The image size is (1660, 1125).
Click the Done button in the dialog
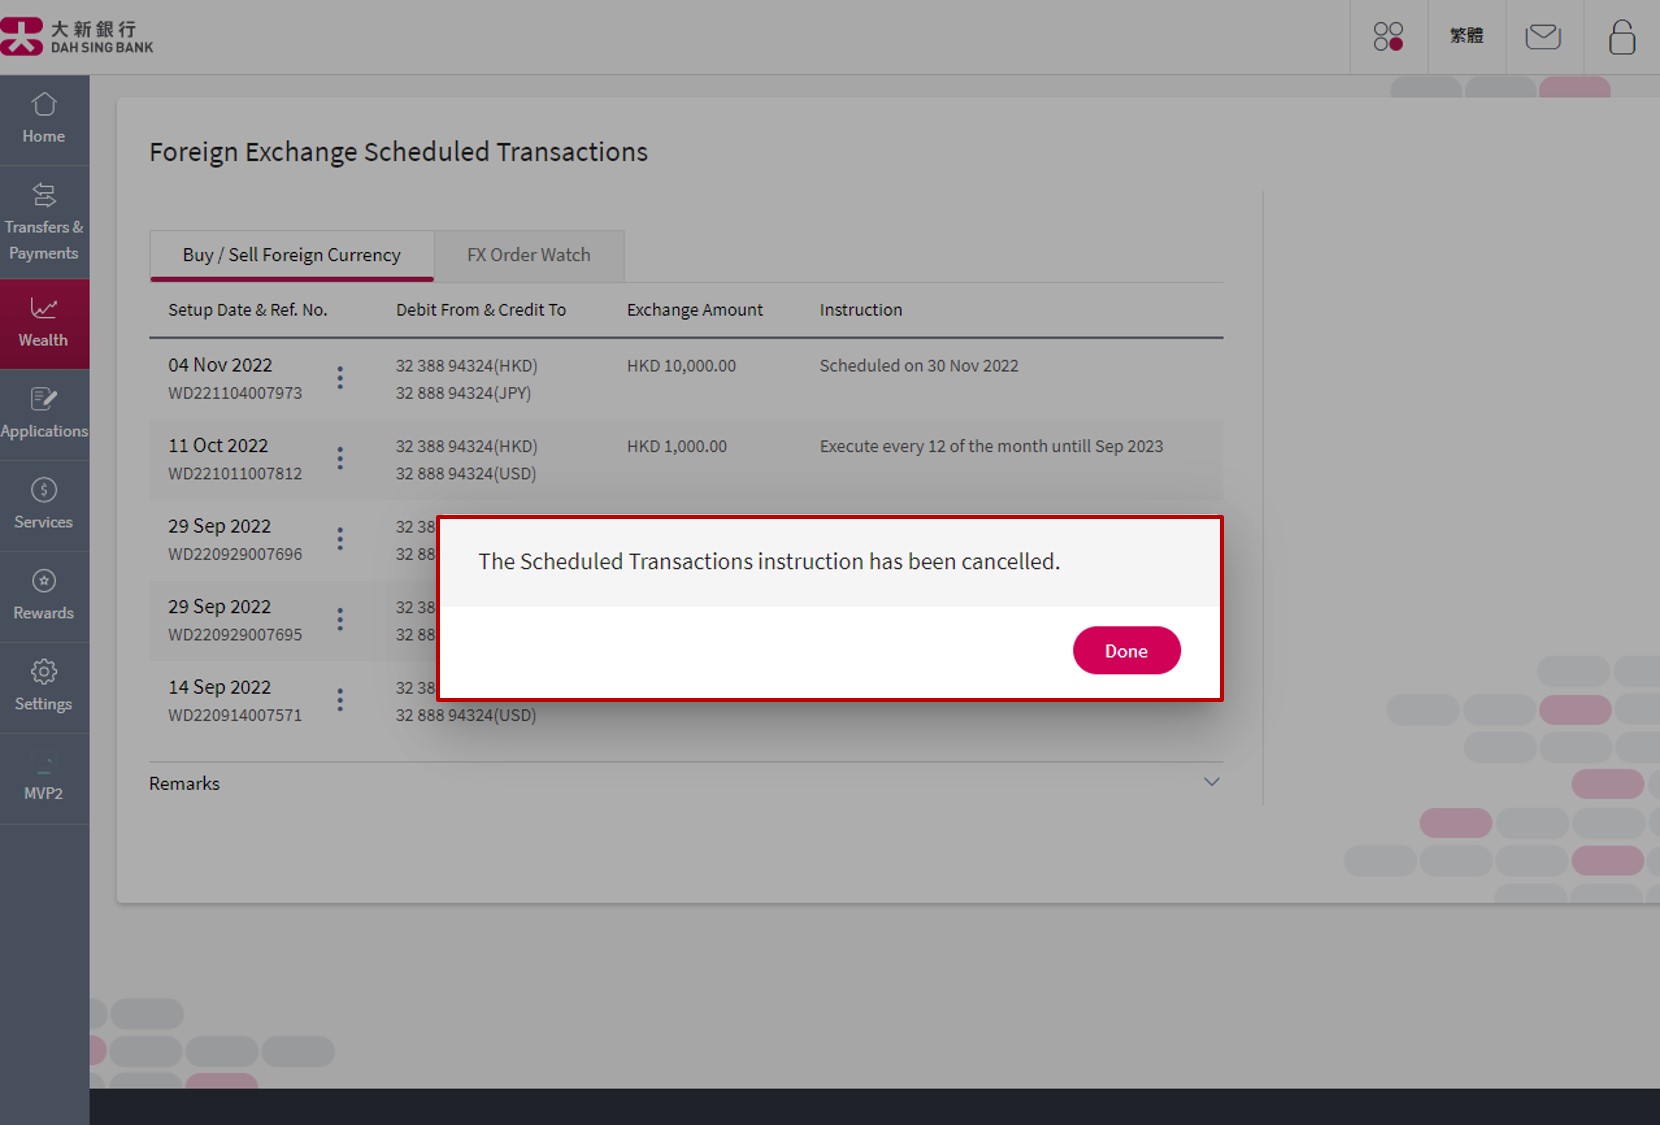coord(1126,650)
